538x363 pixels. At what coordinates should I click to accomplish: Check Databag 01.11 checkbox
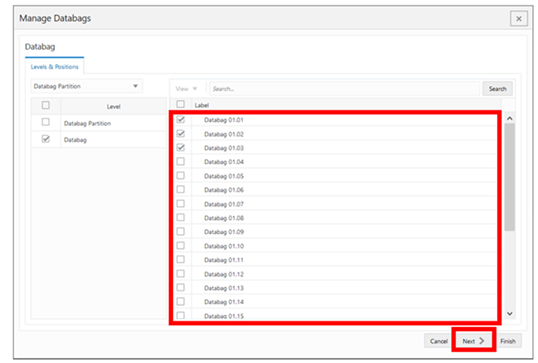[x=180, y=259]
